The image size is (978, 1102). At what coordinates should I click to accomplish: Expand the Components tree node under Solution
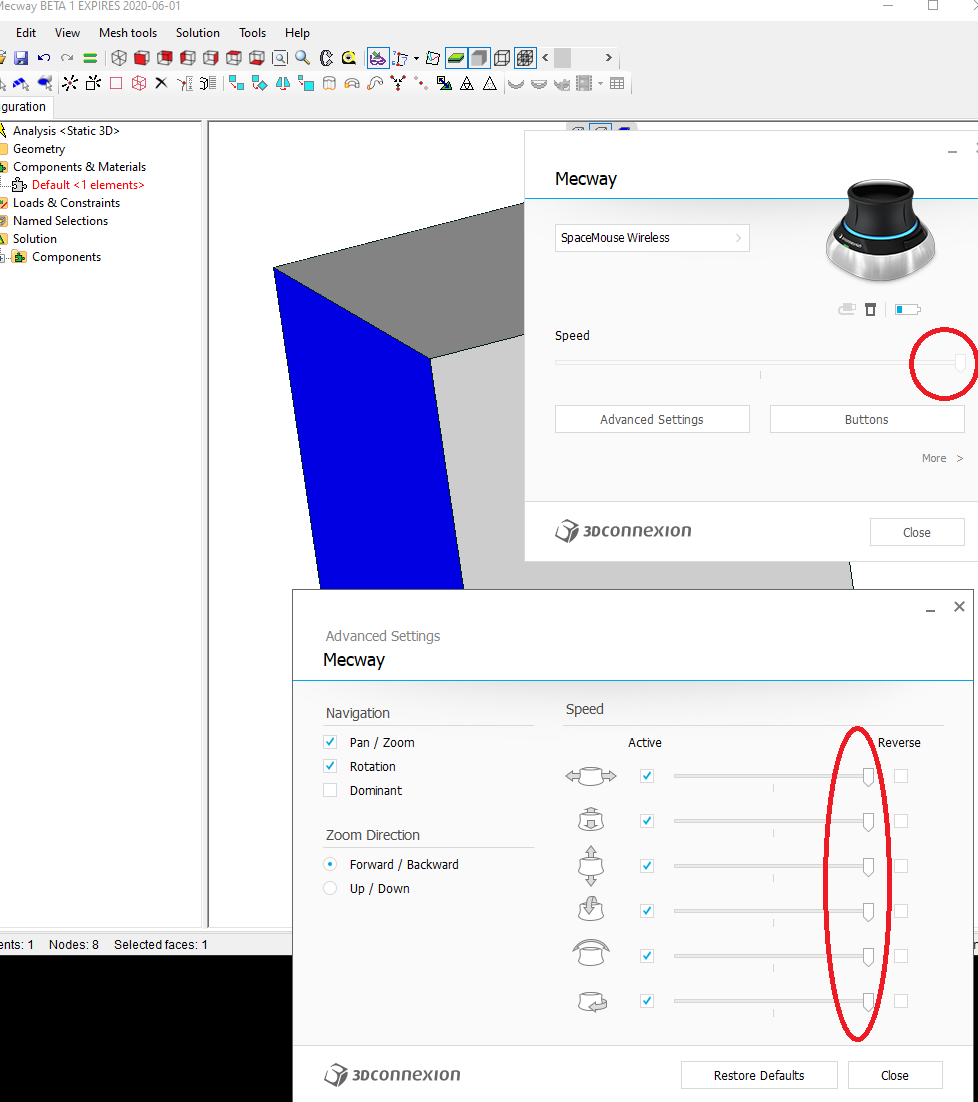click(2, 257)
